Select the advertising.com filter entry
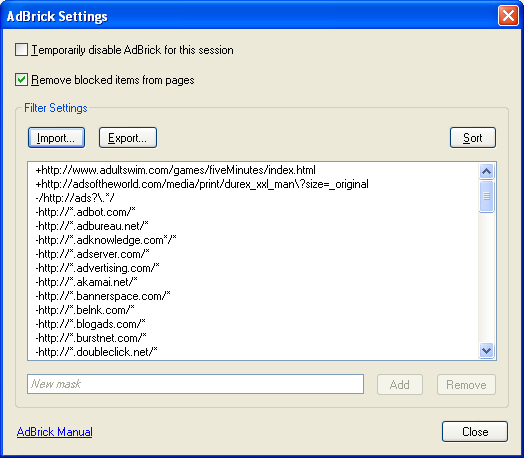This screenshot has height=458, width=524. [97, 268]
